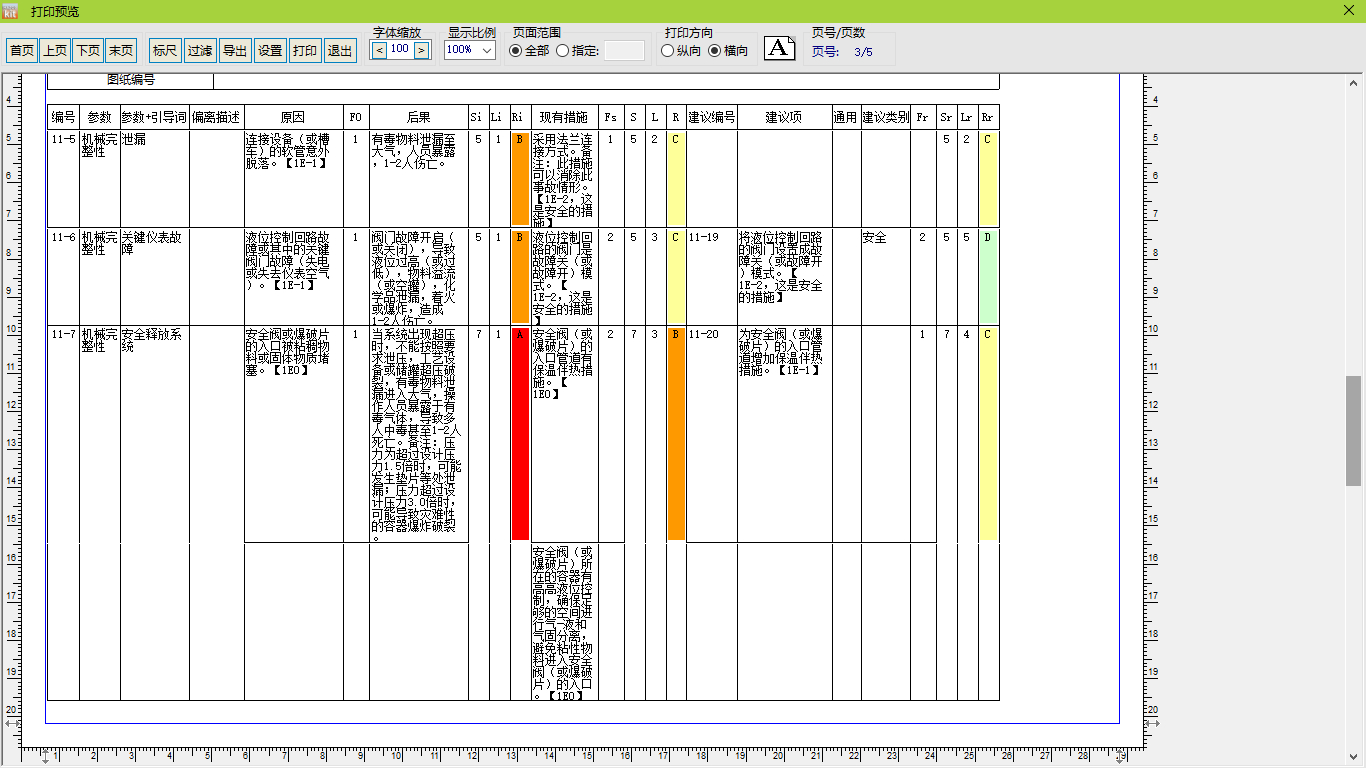Viewport: 1366px width, 768px height.
Task: Click the green D risk cell in row 11-6
Action: [988, 275]
